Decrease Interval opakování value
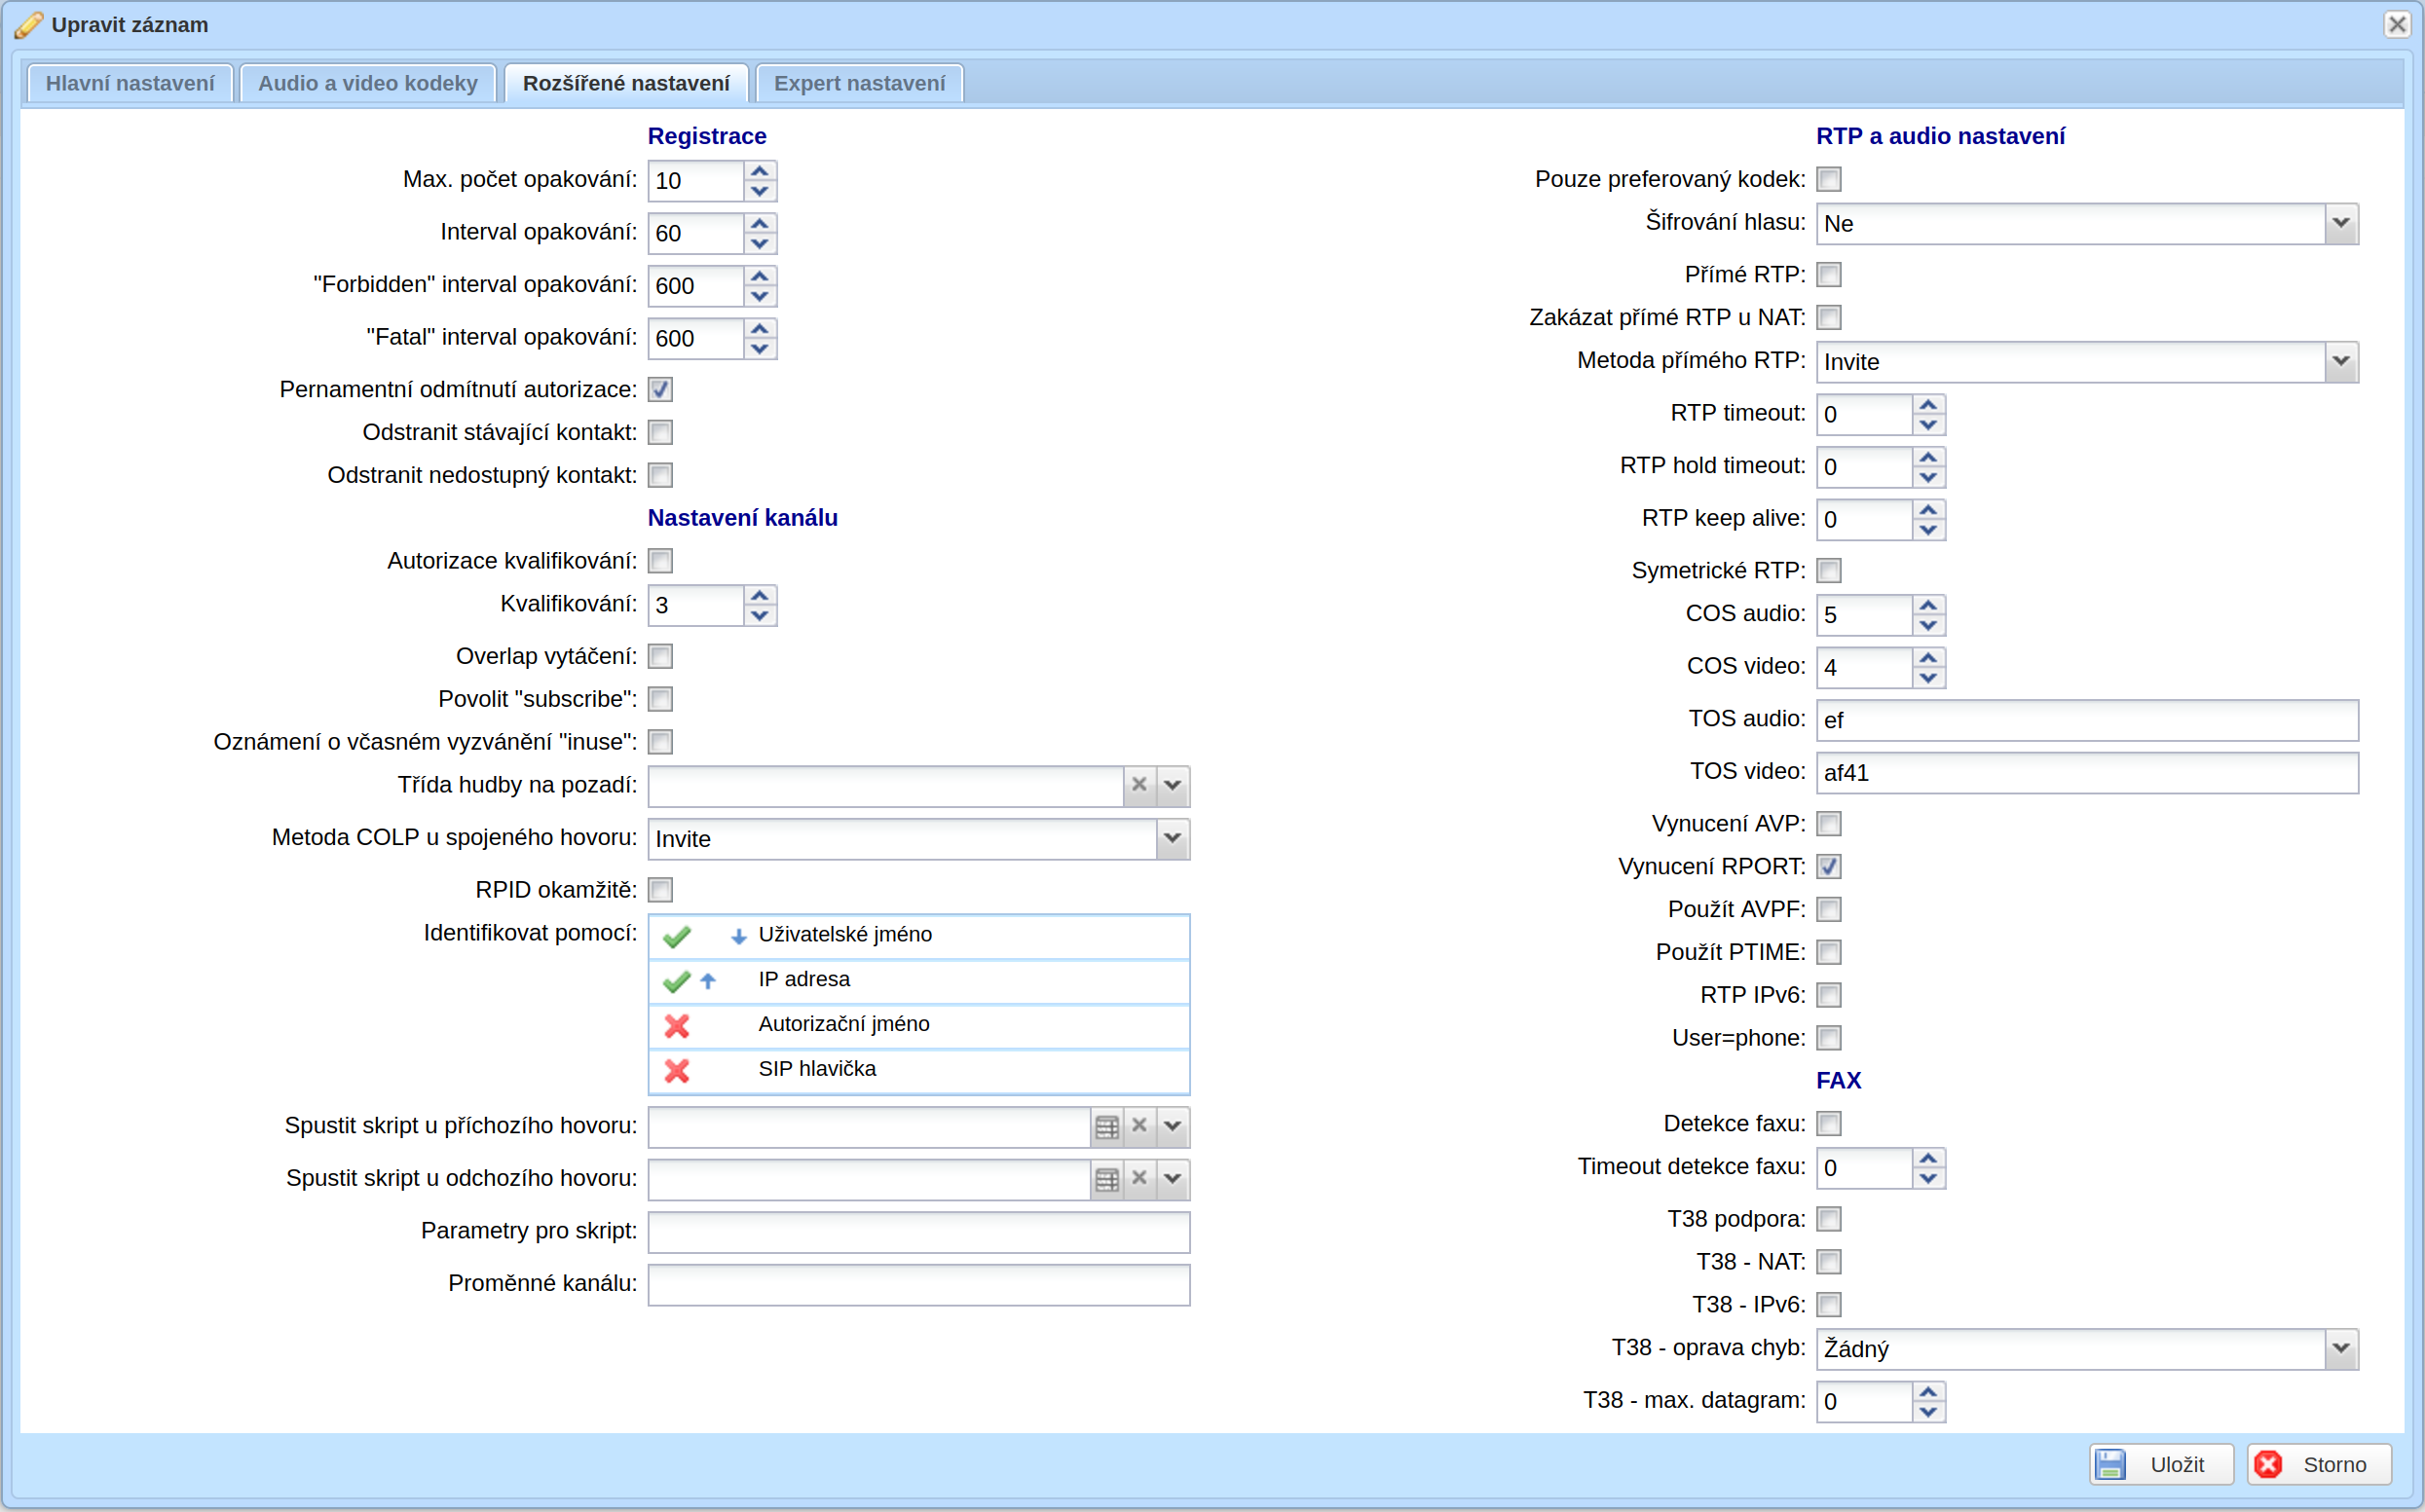Image resolution: width=2425 pixels, height=1512 pixels. (x=760, y=243)
